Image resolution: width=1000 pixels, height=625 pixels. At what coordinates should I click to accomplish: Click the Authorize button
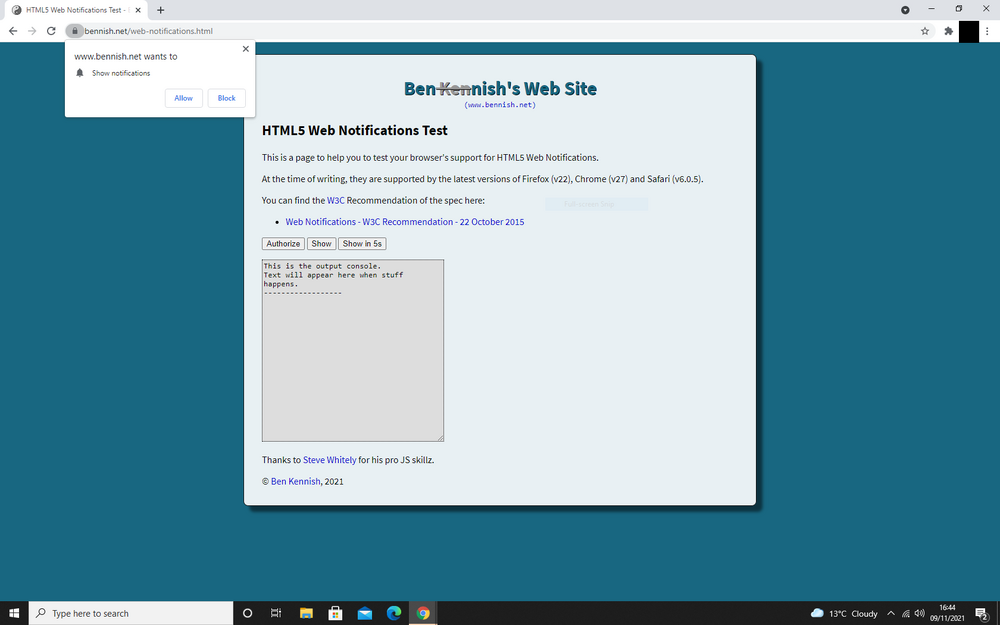(283, 244)
